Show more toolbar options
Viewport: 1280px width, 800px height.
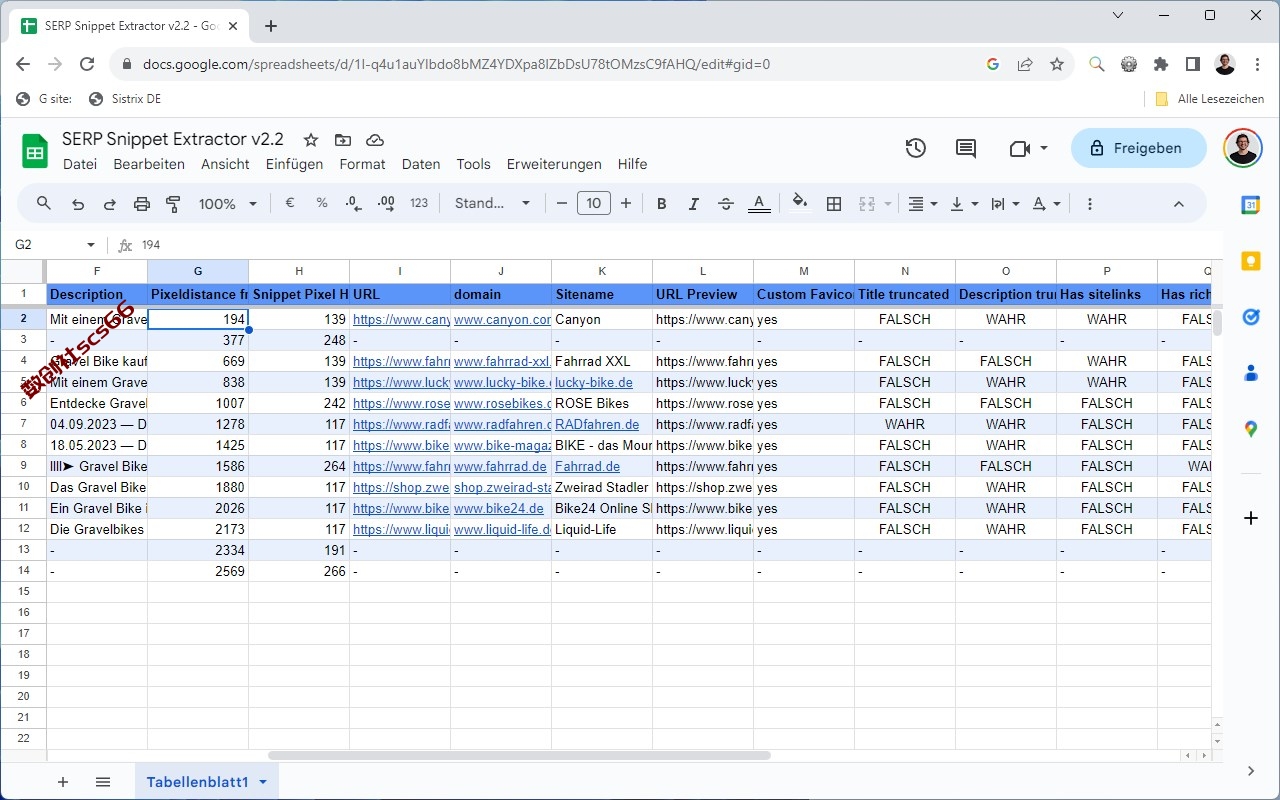pos(1089,203)
